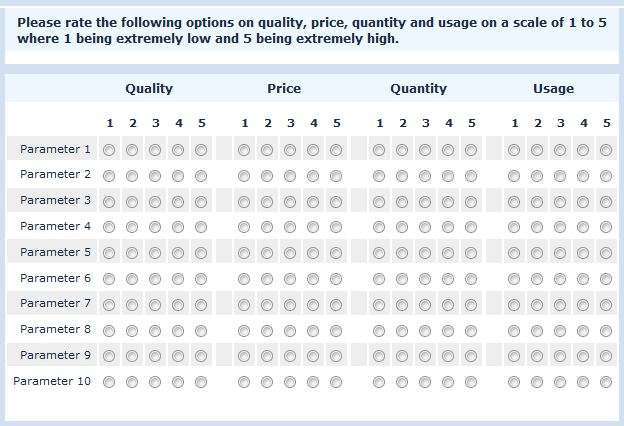The width and height of the screenshot is (624, 426).
Task: Rate Parameter 9 Price as 1
Action: pyautogui.click(x=244, y=356)
